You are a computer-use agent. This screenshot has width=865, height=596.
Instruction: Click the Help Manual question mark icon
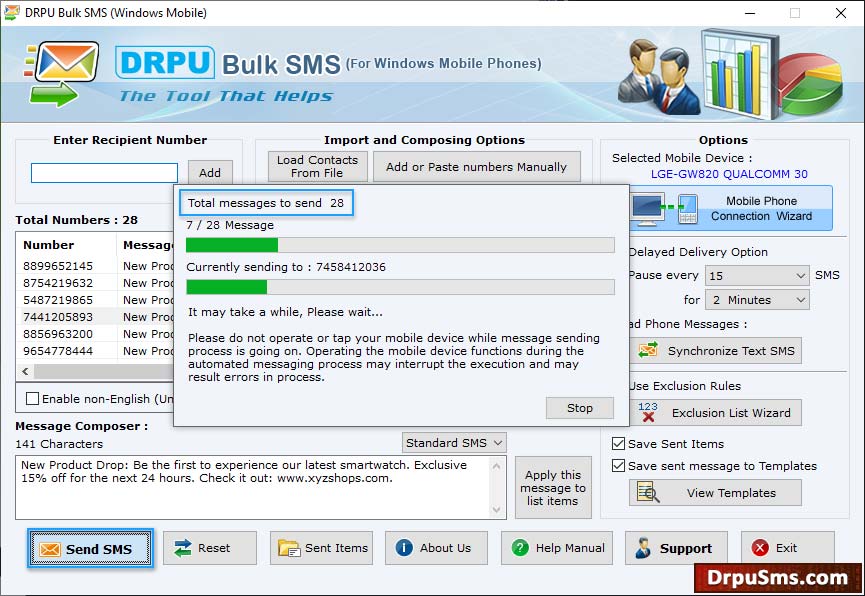520,547
